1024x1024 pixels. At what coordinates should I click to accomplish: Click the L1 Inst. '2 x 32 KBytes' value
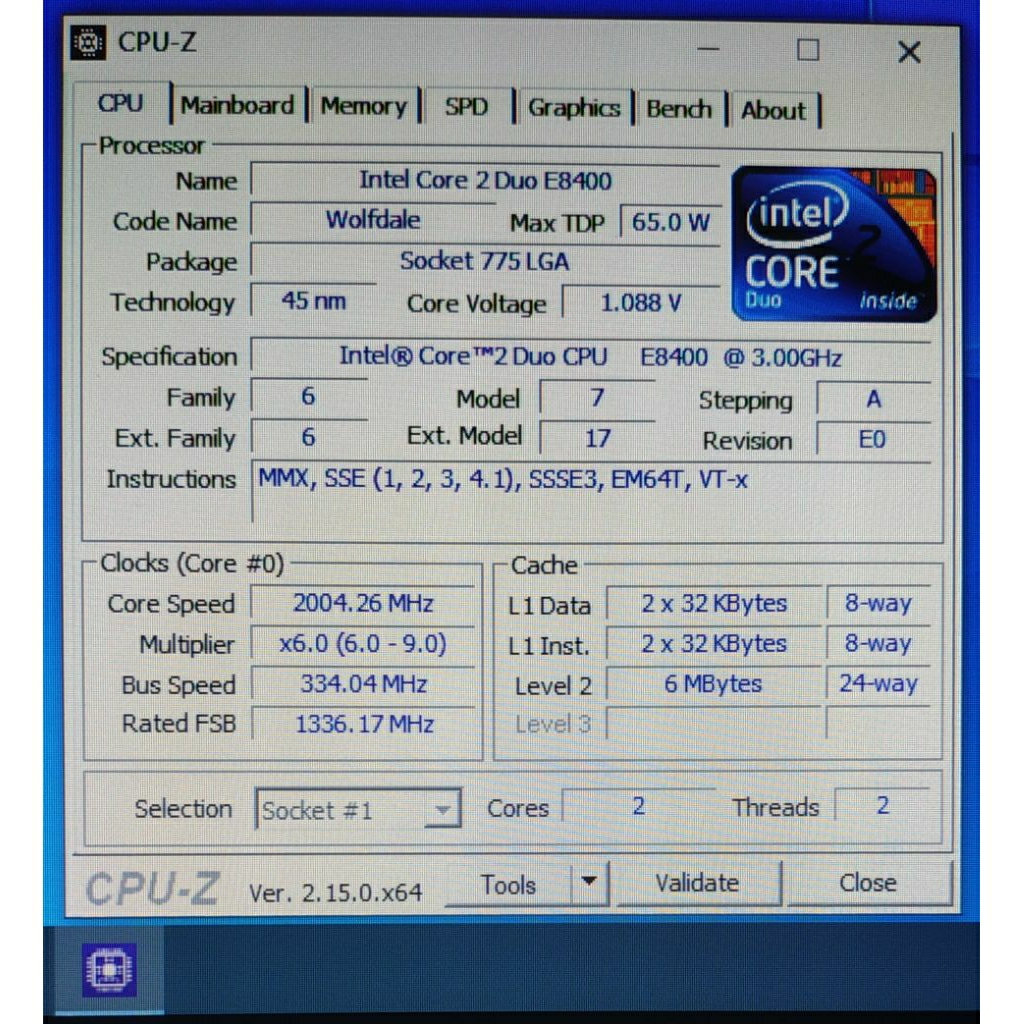(x=714, y=644)
